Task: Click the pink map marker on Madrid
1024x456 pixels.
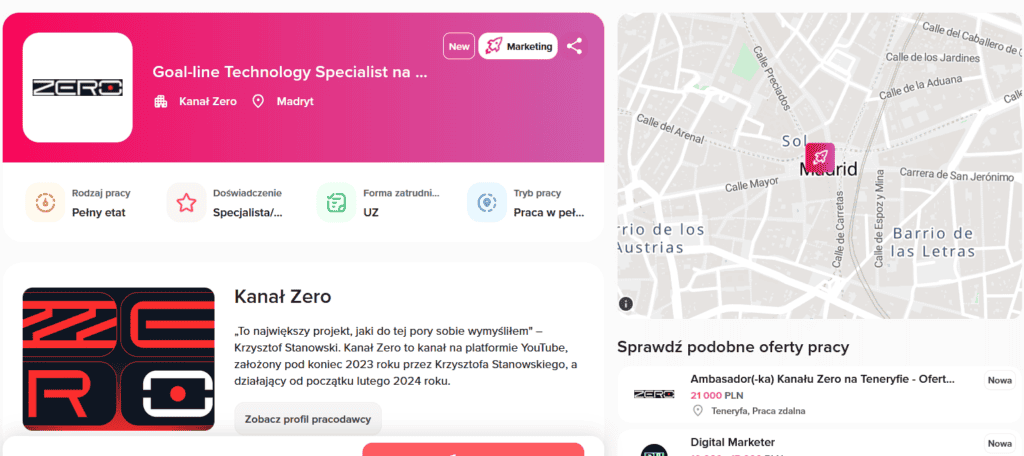Action: [820, 158]
